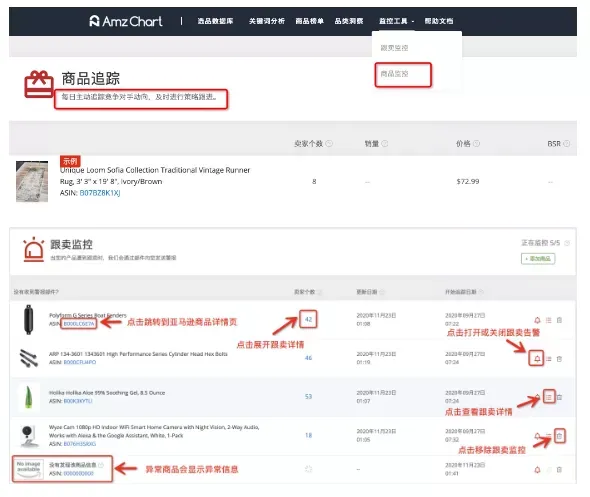Click info icon beside 更新日期 column
The height and width of the screenshot is (497, 590).
382,292
